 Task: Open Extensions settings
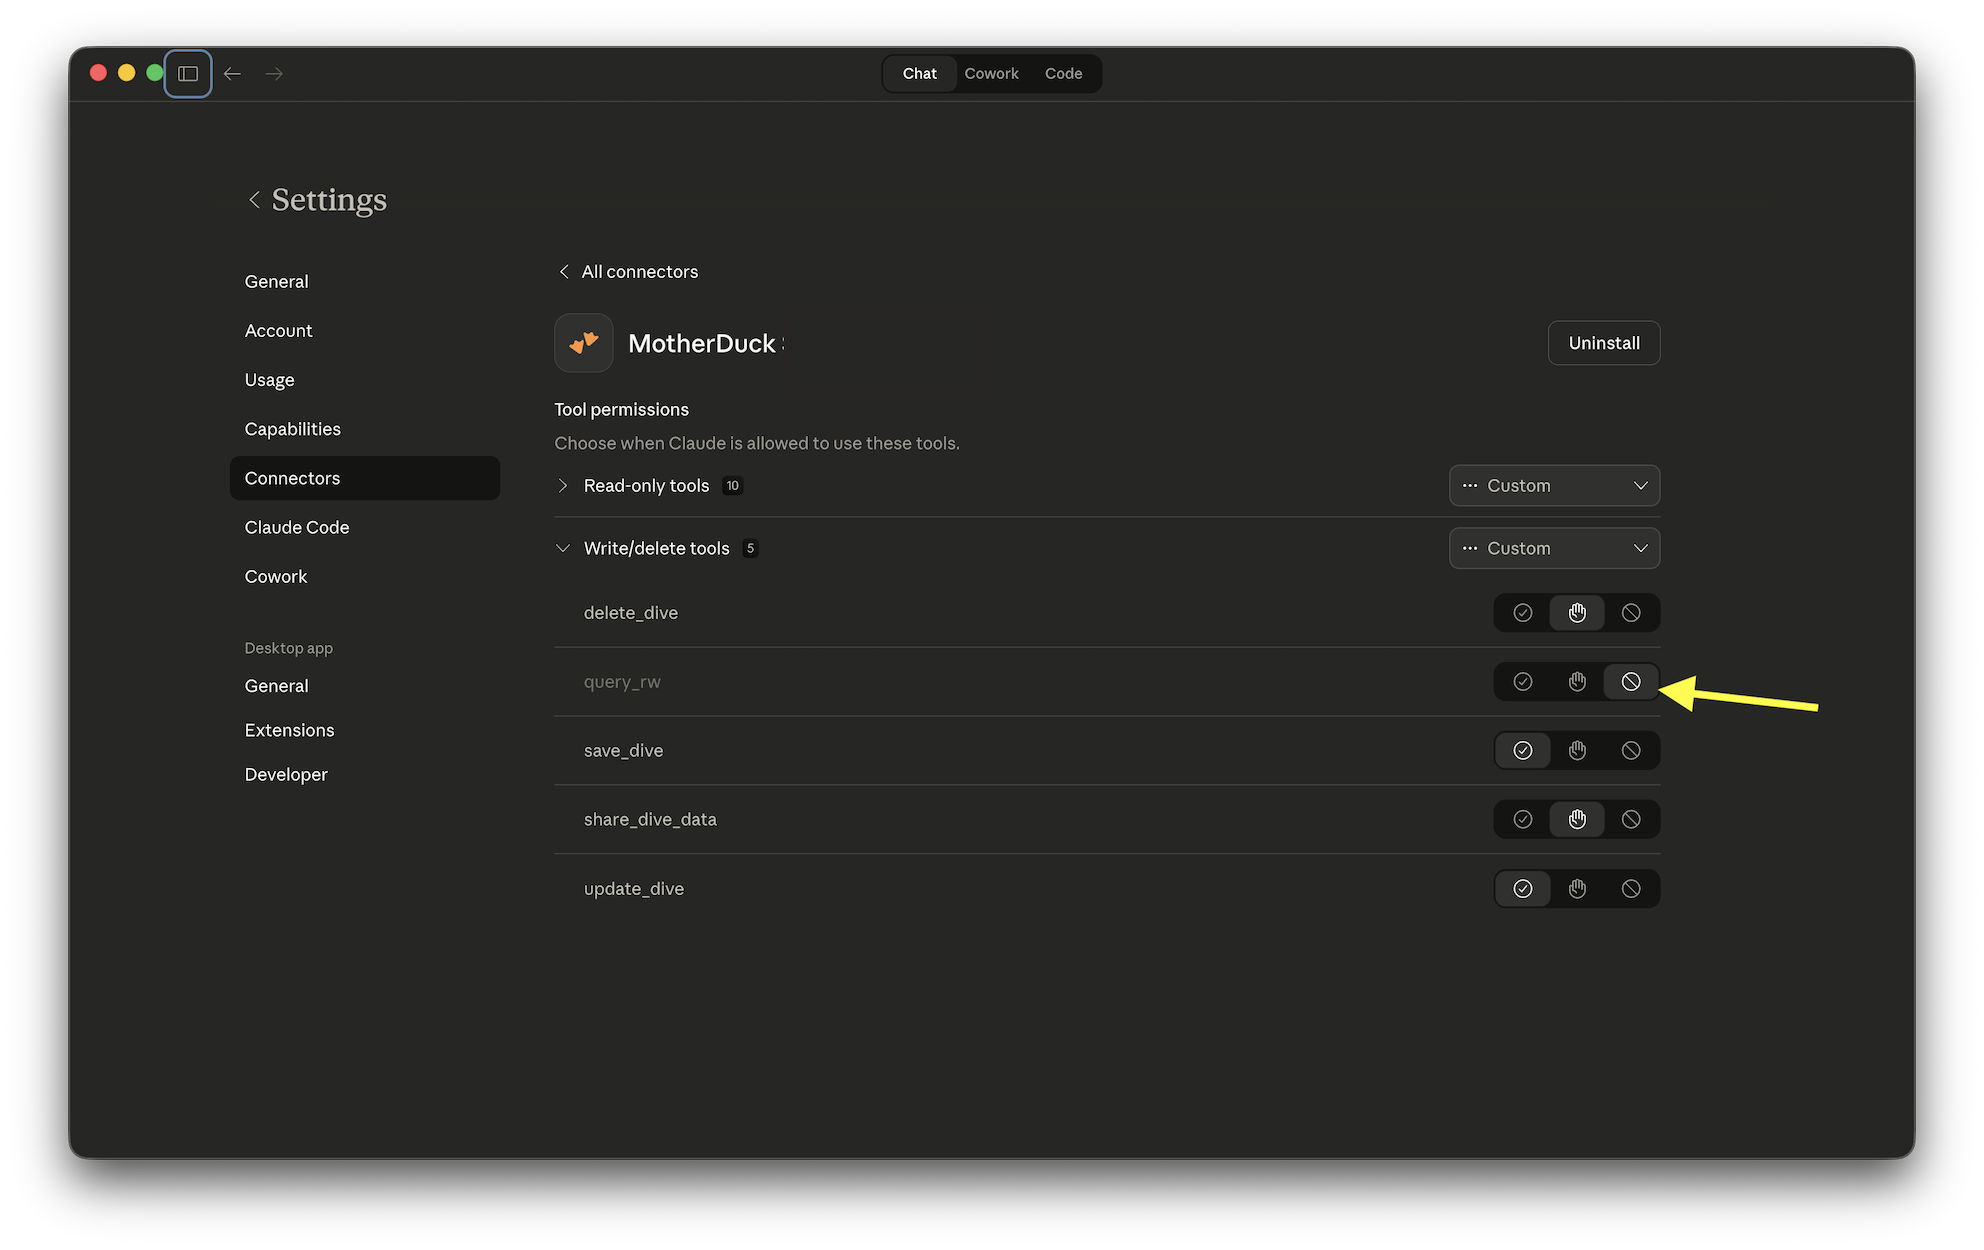click(290, 730)
